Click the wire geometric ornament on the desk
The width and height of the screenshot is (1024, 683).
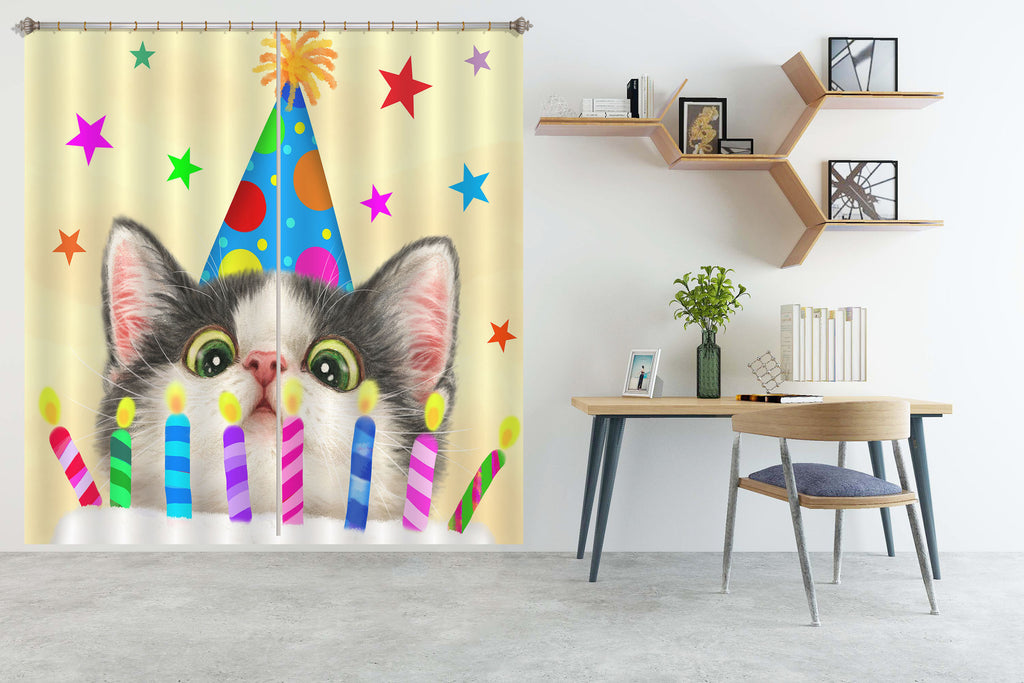766,371
